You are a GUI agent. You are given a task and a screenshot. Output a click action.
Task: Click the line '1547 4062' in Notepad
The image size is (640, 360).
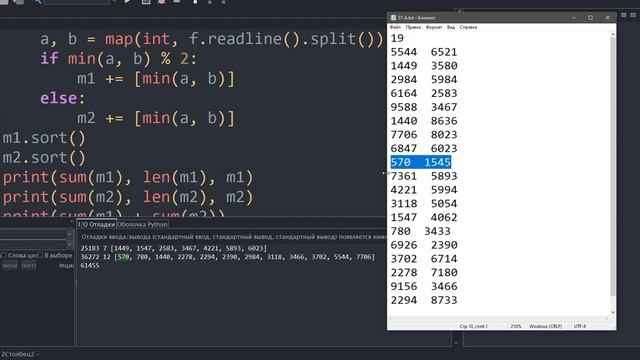[x=424, y=218]
